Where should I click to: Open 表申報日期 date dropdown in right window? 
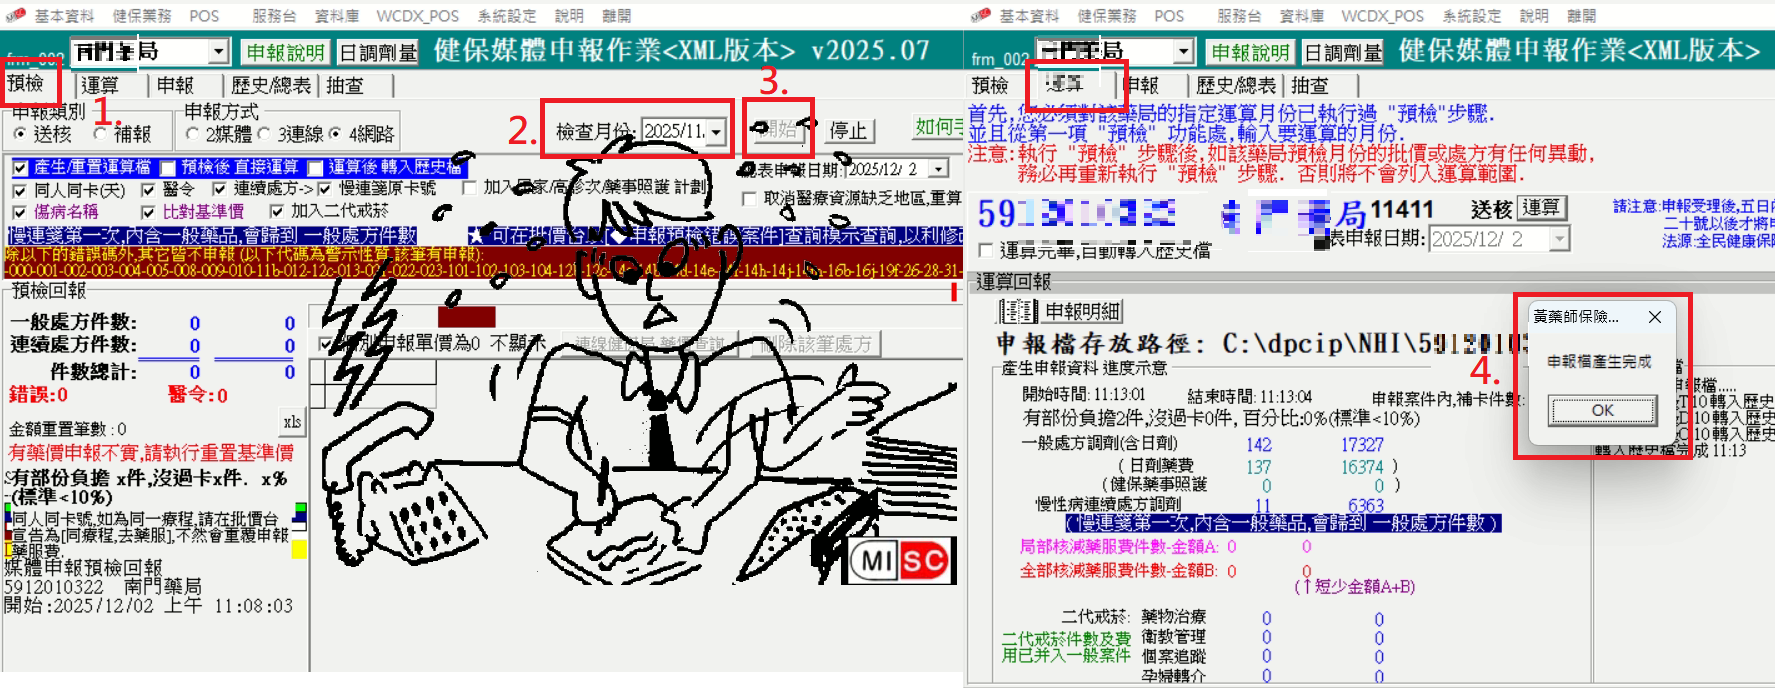1560,238
